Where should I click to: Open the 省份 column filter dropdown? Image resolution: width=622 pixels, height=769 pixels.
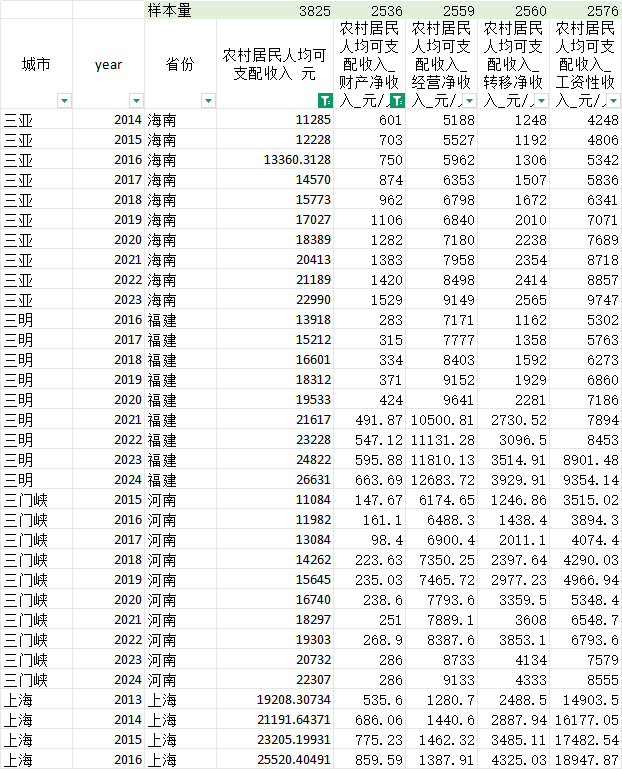(208, 101)
